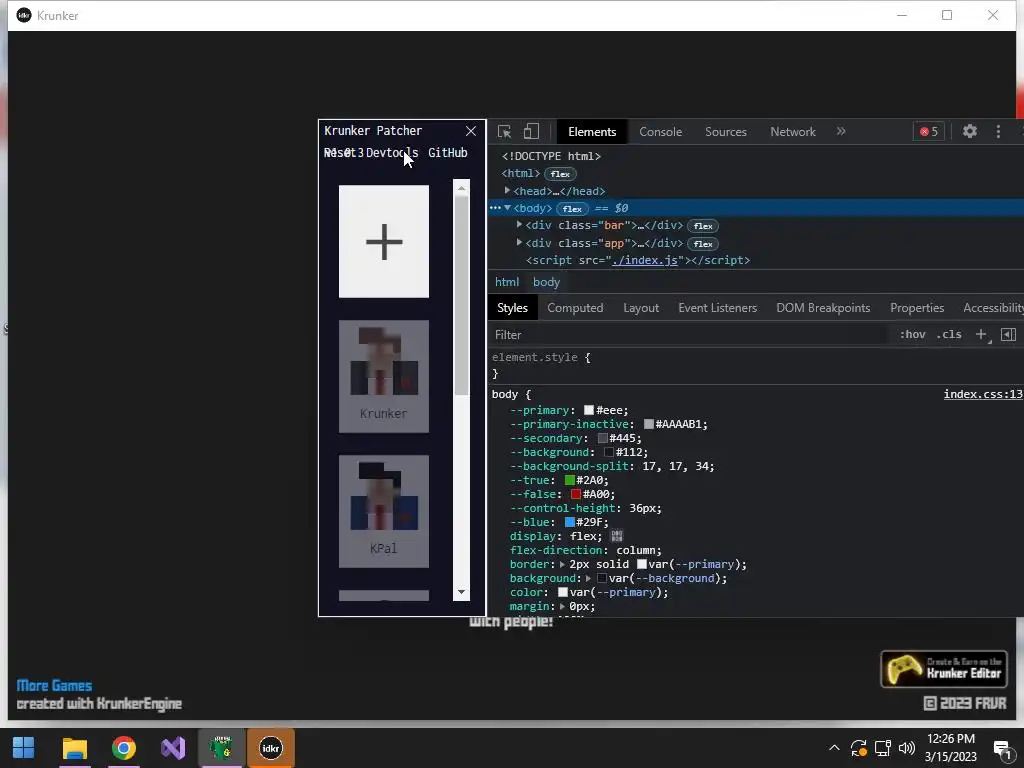Screen dimensions: 1024x768
Task: Click the --blue #29F color swatch
Action: pyautogui.click(x=569, y=522)
